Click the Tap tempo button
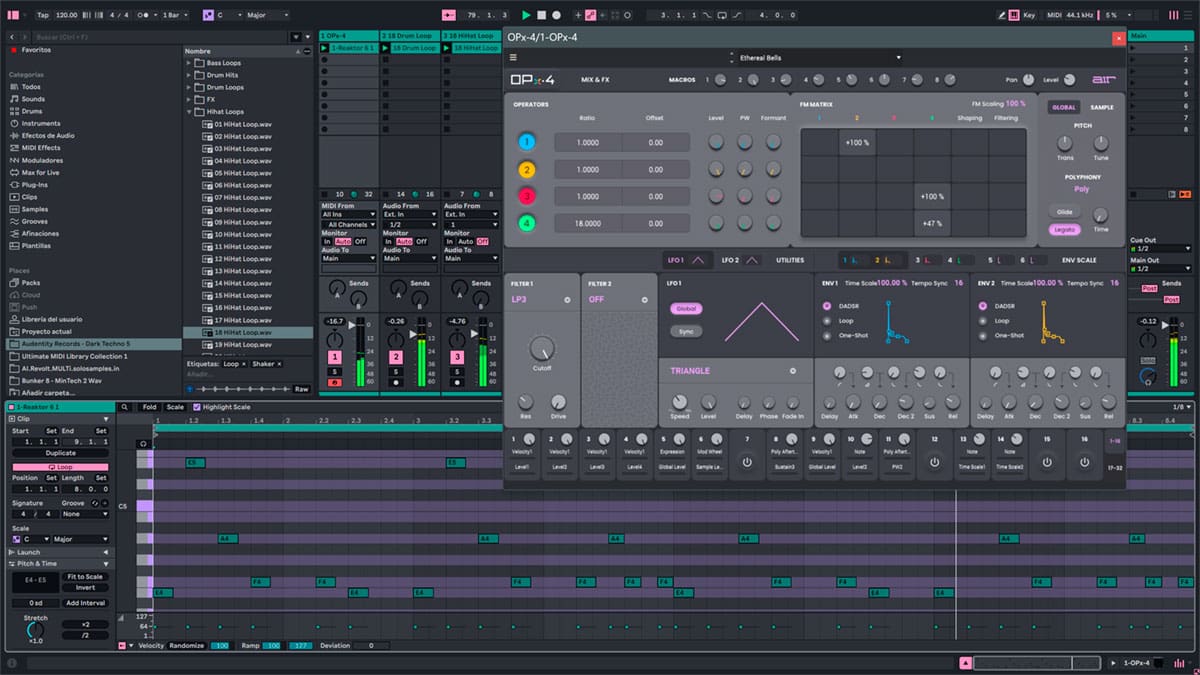The width and height of the screenshot is (1200, 675). click(x=42, y=15)
